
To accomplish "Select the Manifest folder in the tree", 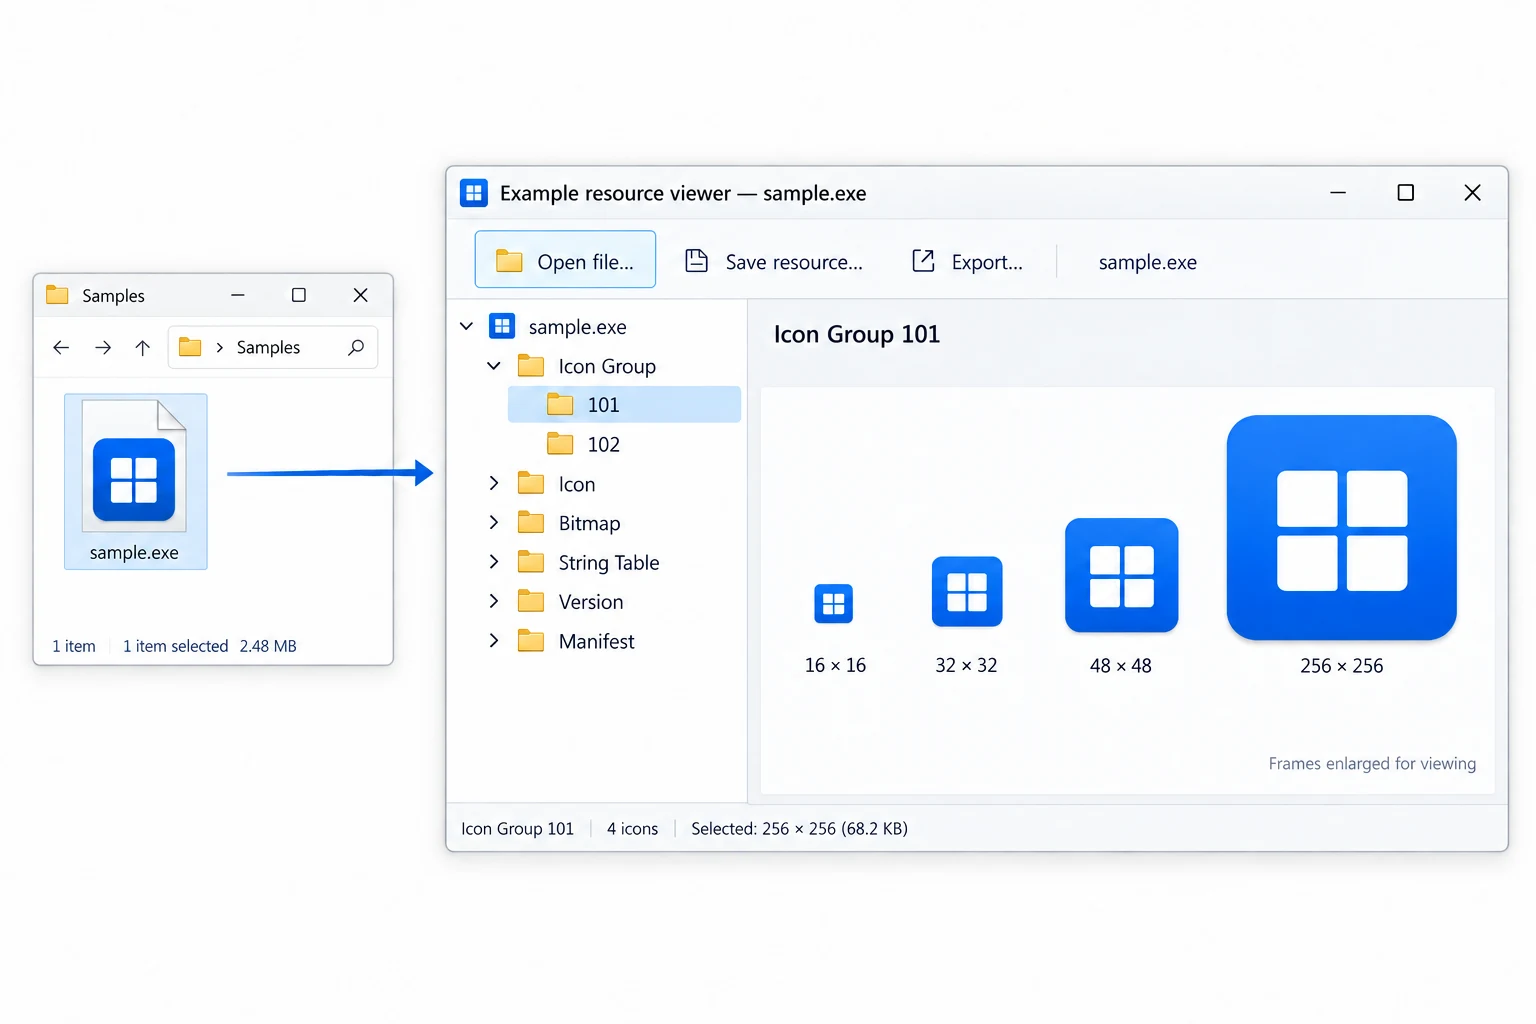I will [x=576, y=641].
